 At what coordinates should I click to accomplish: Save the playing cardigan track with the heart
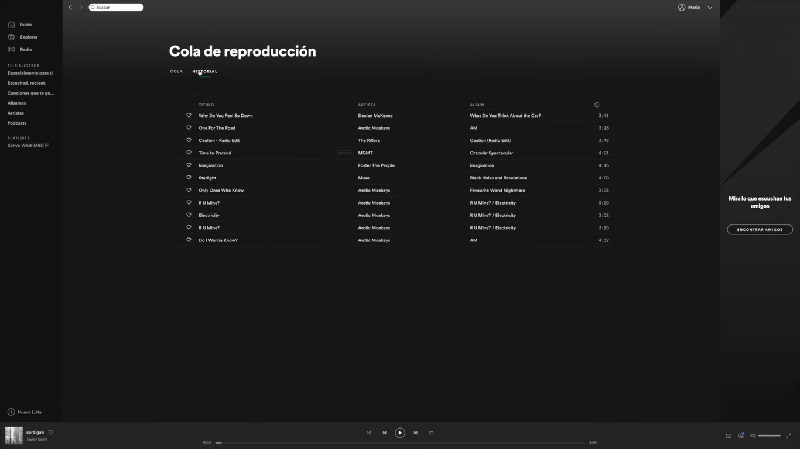(x=51, y=432)
